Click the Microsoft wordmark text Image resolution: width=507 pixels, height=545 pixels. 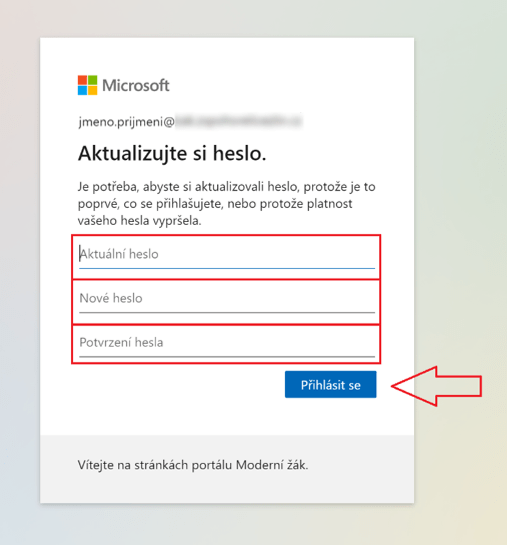[136, 86]
